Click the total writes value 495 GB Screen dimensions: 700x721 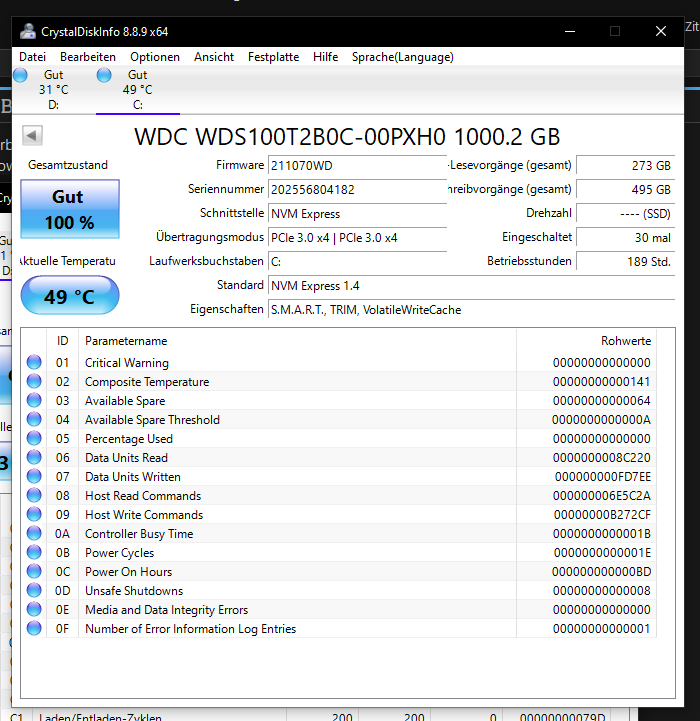625,189
